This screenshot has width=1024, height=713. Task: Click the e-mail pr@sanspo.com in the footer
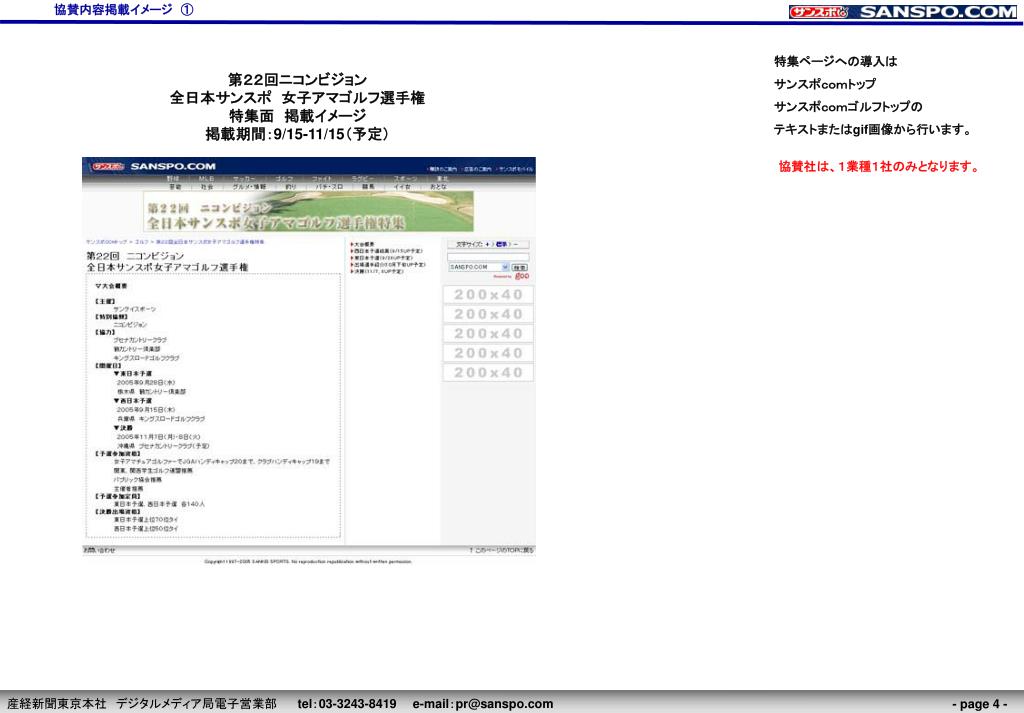(x=483, y=704)
